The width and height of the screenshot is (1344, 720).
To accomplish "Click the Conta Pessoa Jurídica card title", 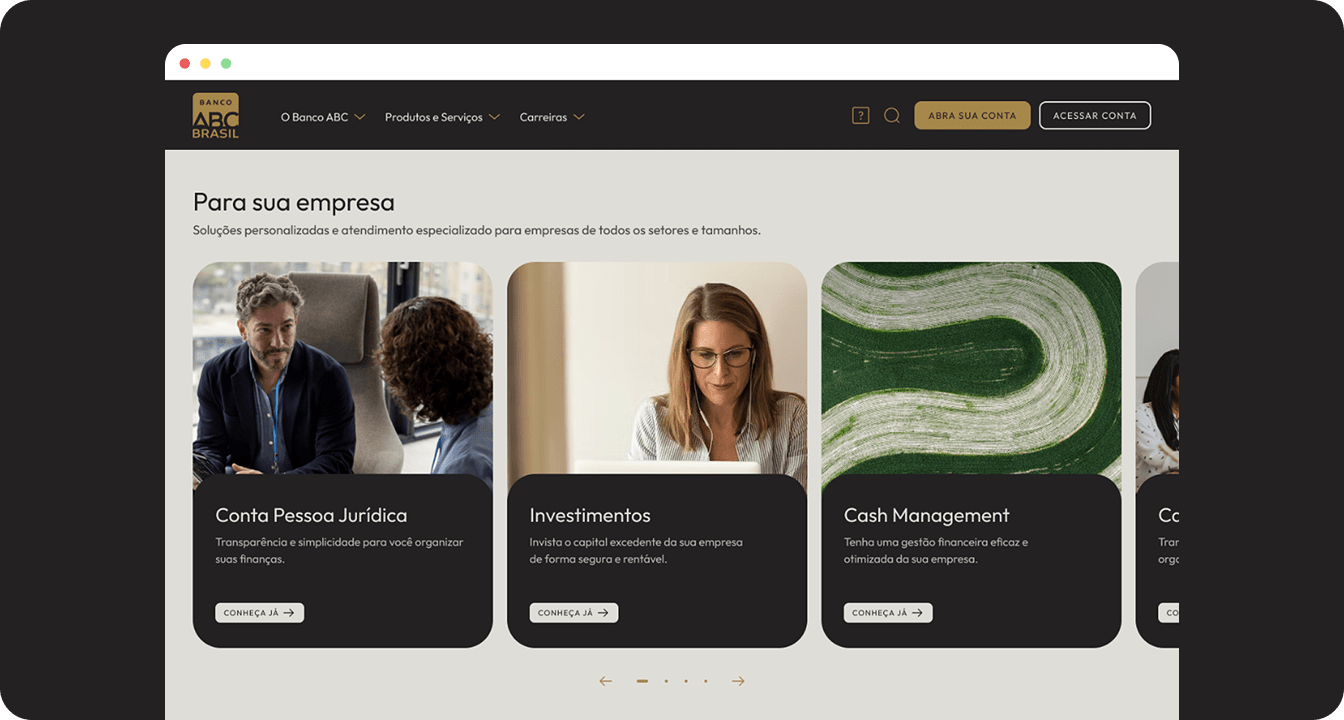I will (311, 516).
